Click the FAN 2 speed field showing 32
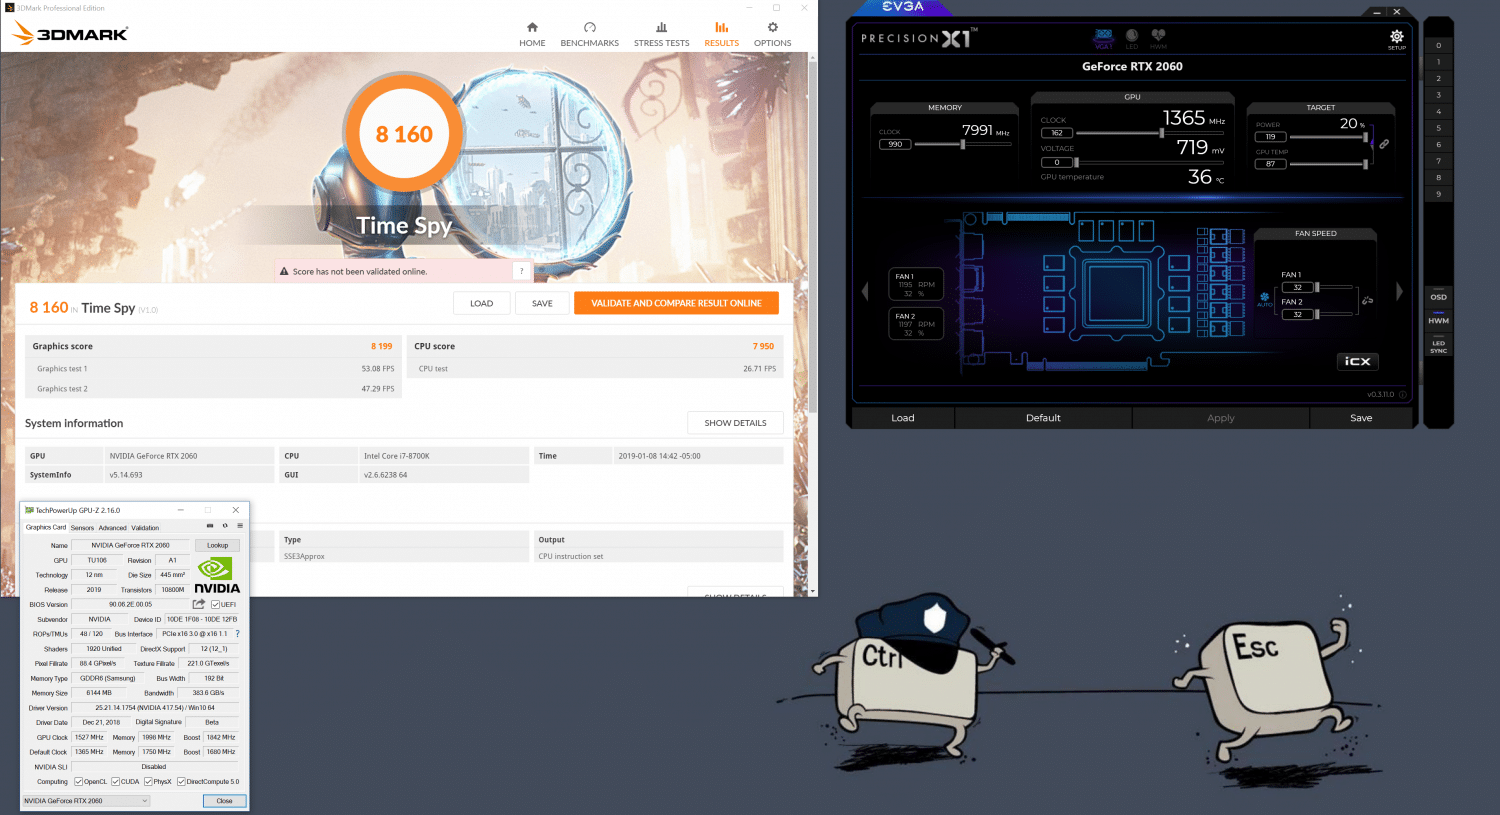 pos(1297,314)
